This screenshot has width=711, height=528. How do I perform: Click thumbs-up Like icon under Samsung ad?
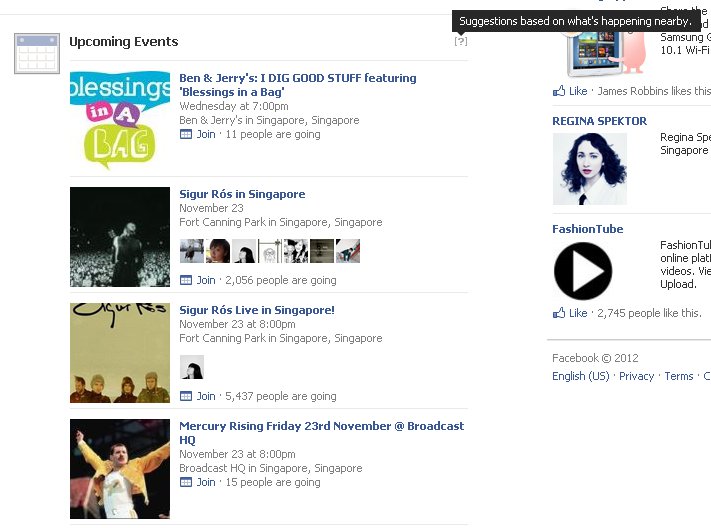(x=559, y=91)
